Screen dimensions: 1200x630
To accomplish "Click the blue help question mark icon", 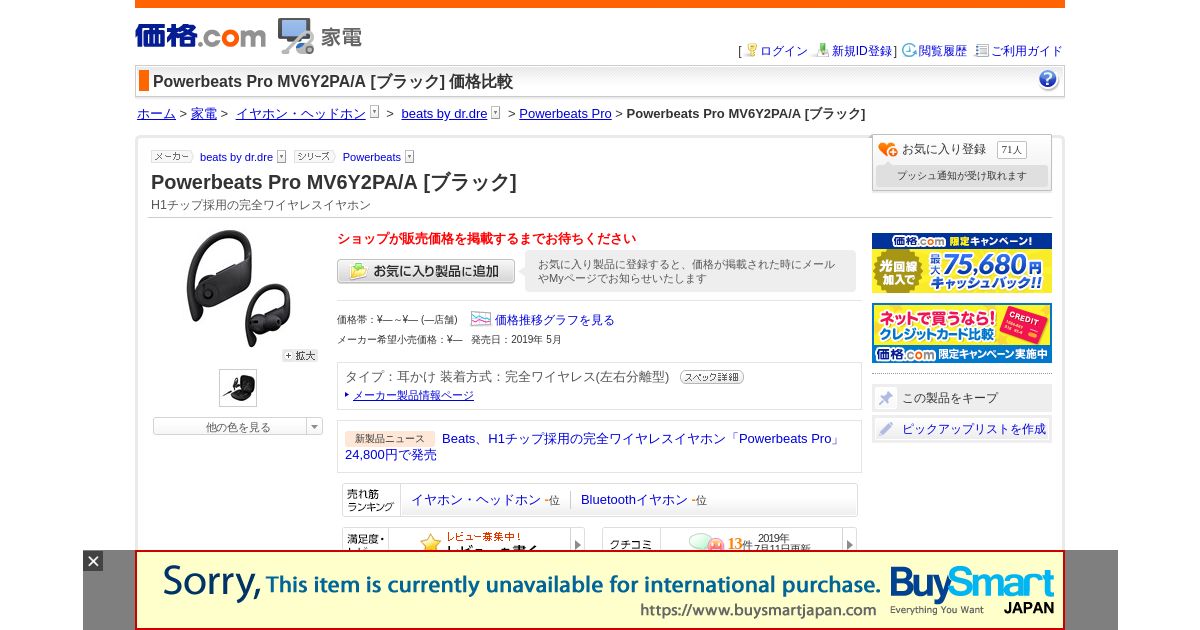I will click(x=1048, y=80).
